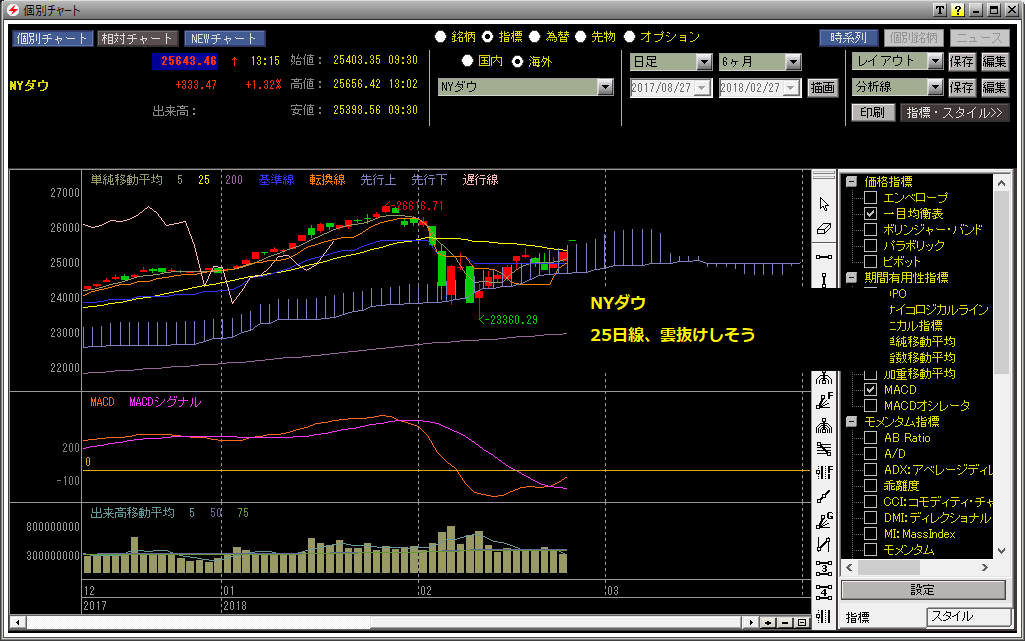Screen dimensions: 1025x641
Task: Click the chart scroll-left arrow
Action: [x=18, y=623]
